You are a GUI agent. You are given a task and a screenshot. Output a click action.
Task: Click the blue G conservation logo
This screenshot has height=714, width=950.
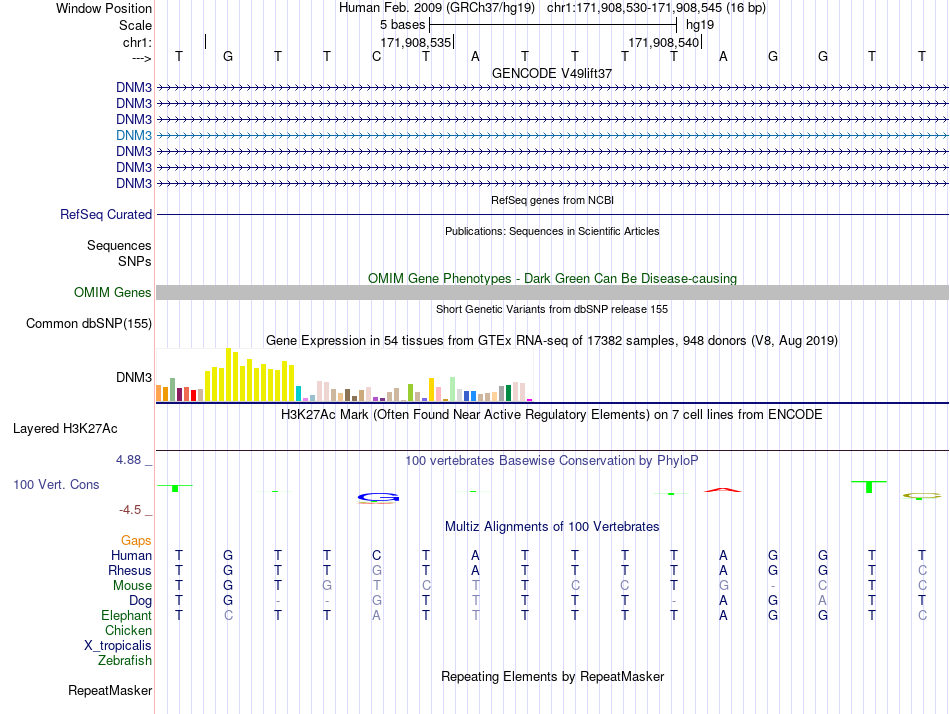pos(378,498)
